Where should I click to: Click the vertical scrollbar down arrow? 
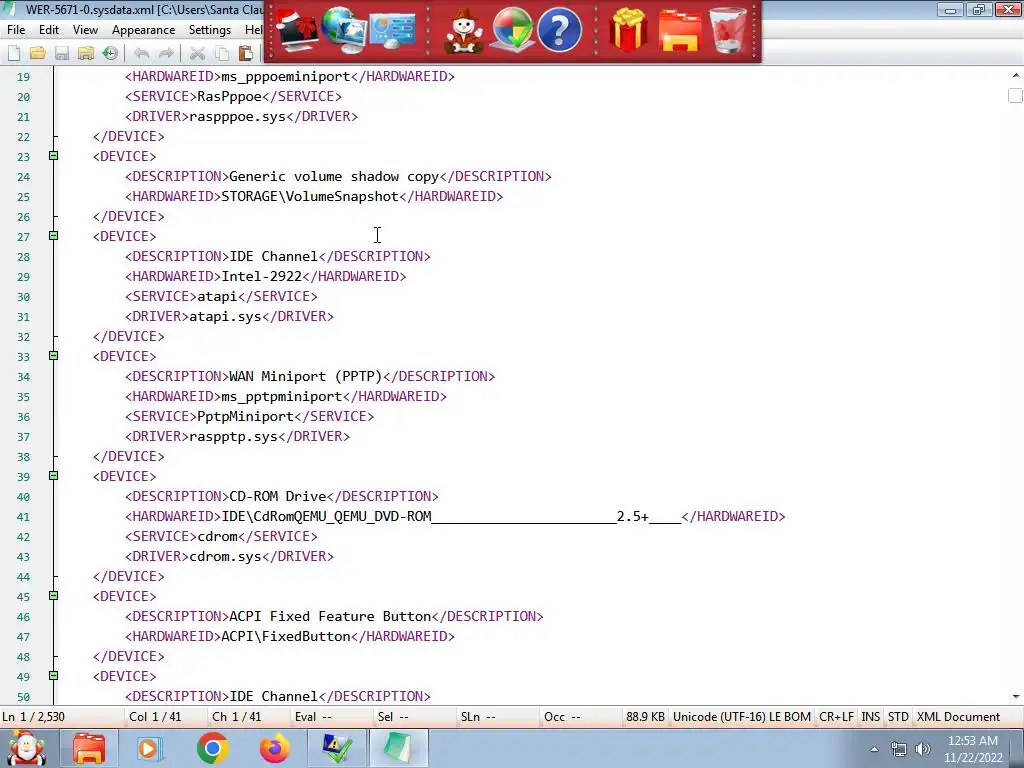[1016, 697]
